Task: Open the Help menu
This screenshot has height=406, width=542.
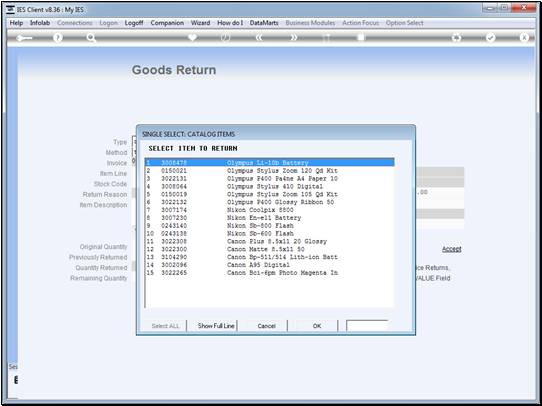Action: tap(16, 23)
